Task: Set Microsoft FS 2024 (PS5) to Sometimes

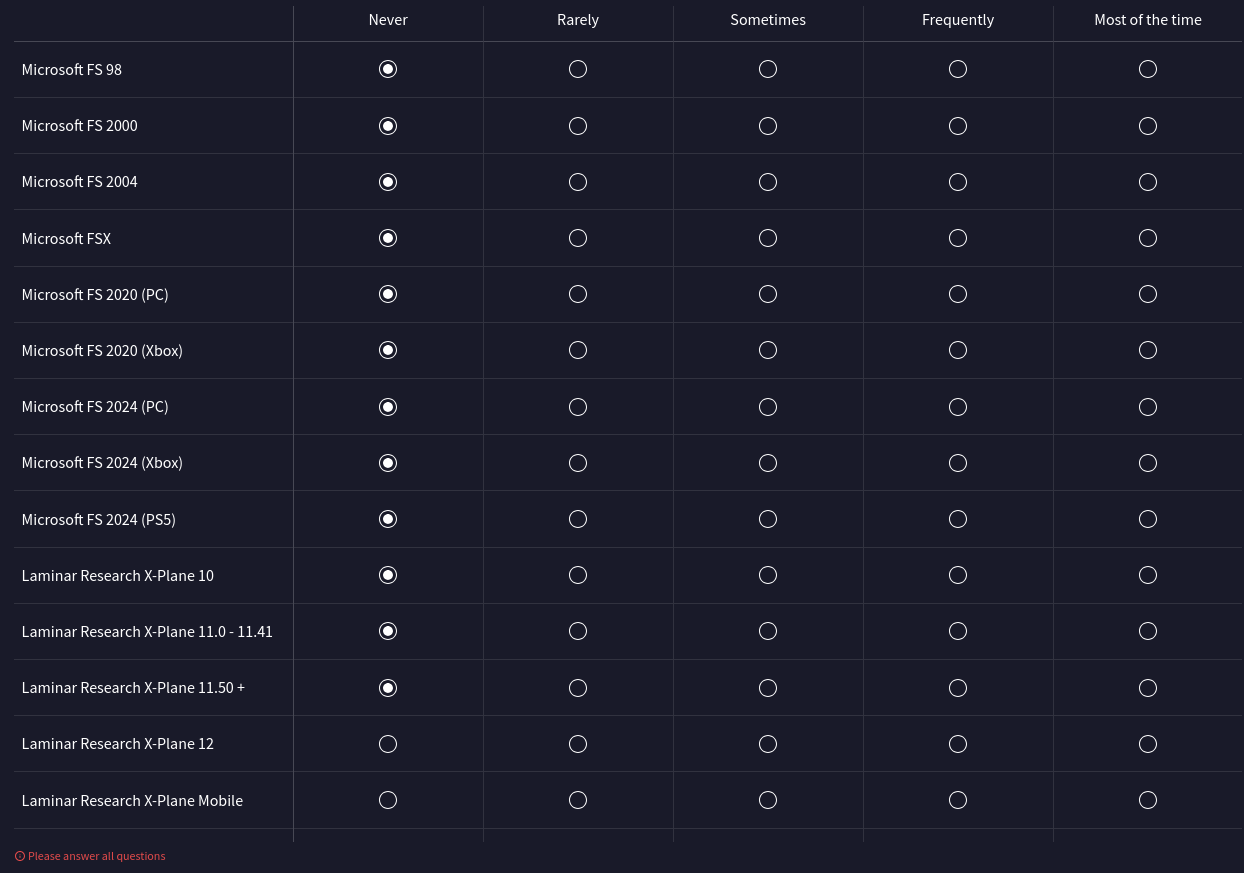Action: [x=768, y=519]
